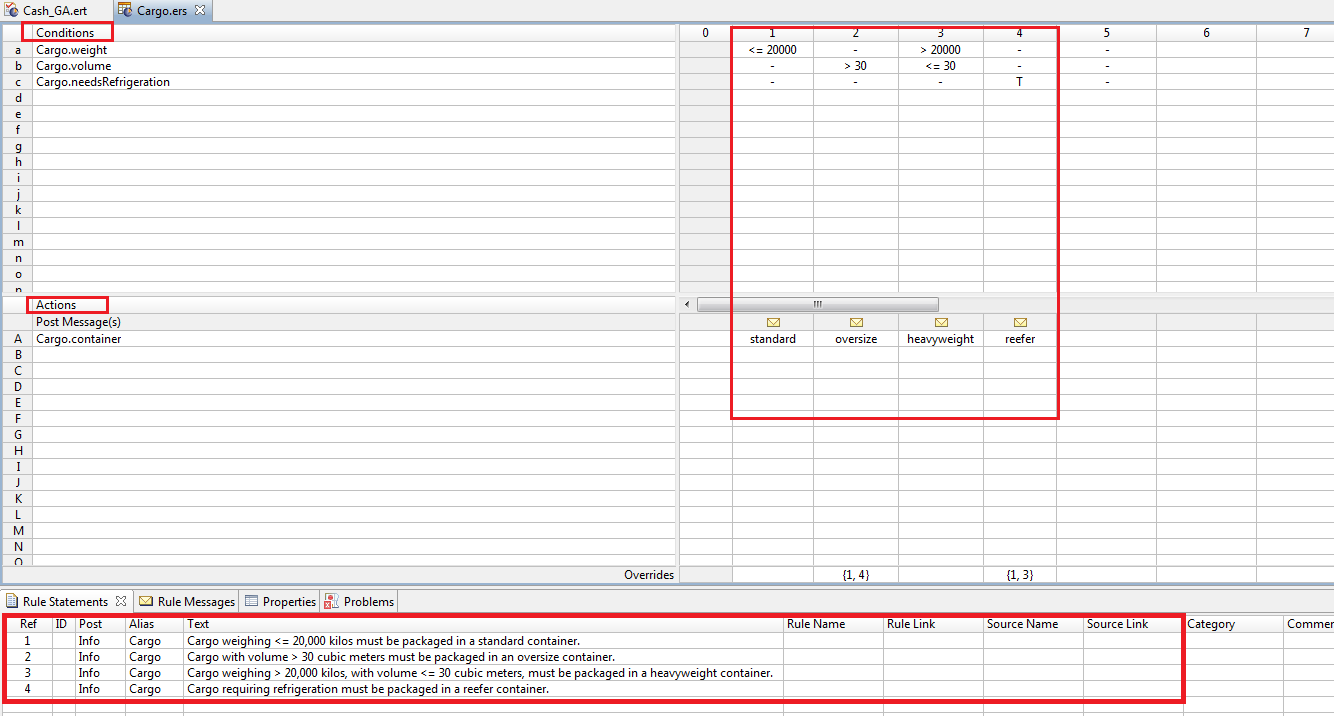
Task: Select the "reefer" container action cell
Action: tap(1020, 339)
